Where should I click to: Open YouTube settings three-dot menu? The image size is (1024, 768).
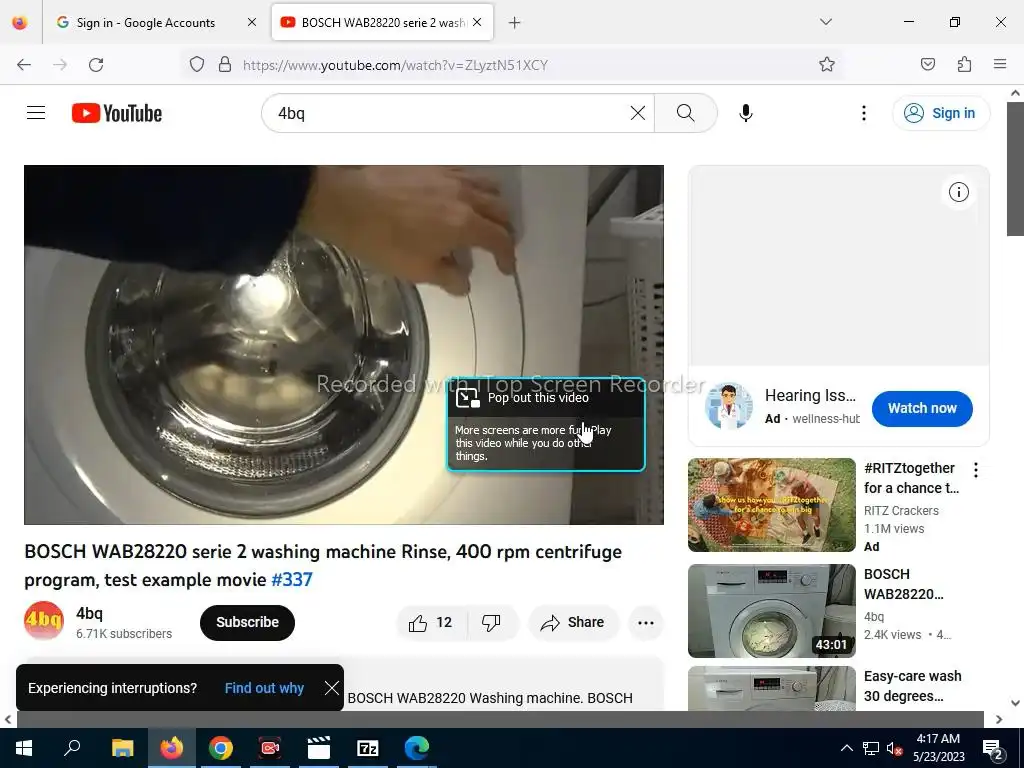863,113
